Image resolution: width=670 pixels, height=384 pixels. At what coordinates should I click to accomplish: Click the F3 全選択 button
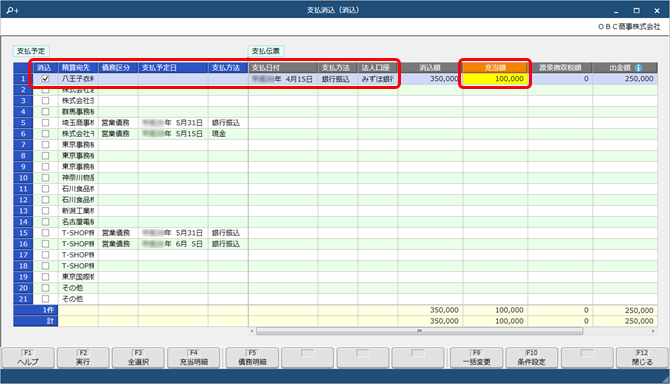click(x=138, y=358)
